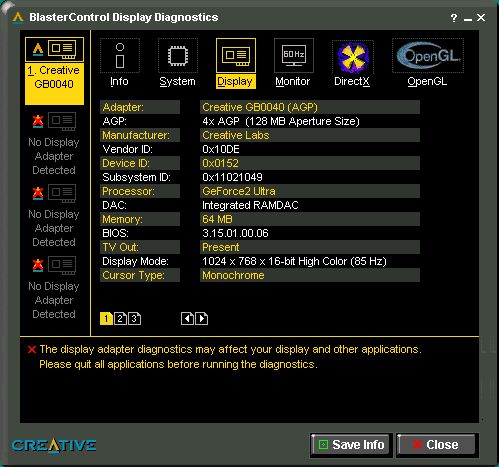Click the red X warning icon in message panel

[32, 350]
